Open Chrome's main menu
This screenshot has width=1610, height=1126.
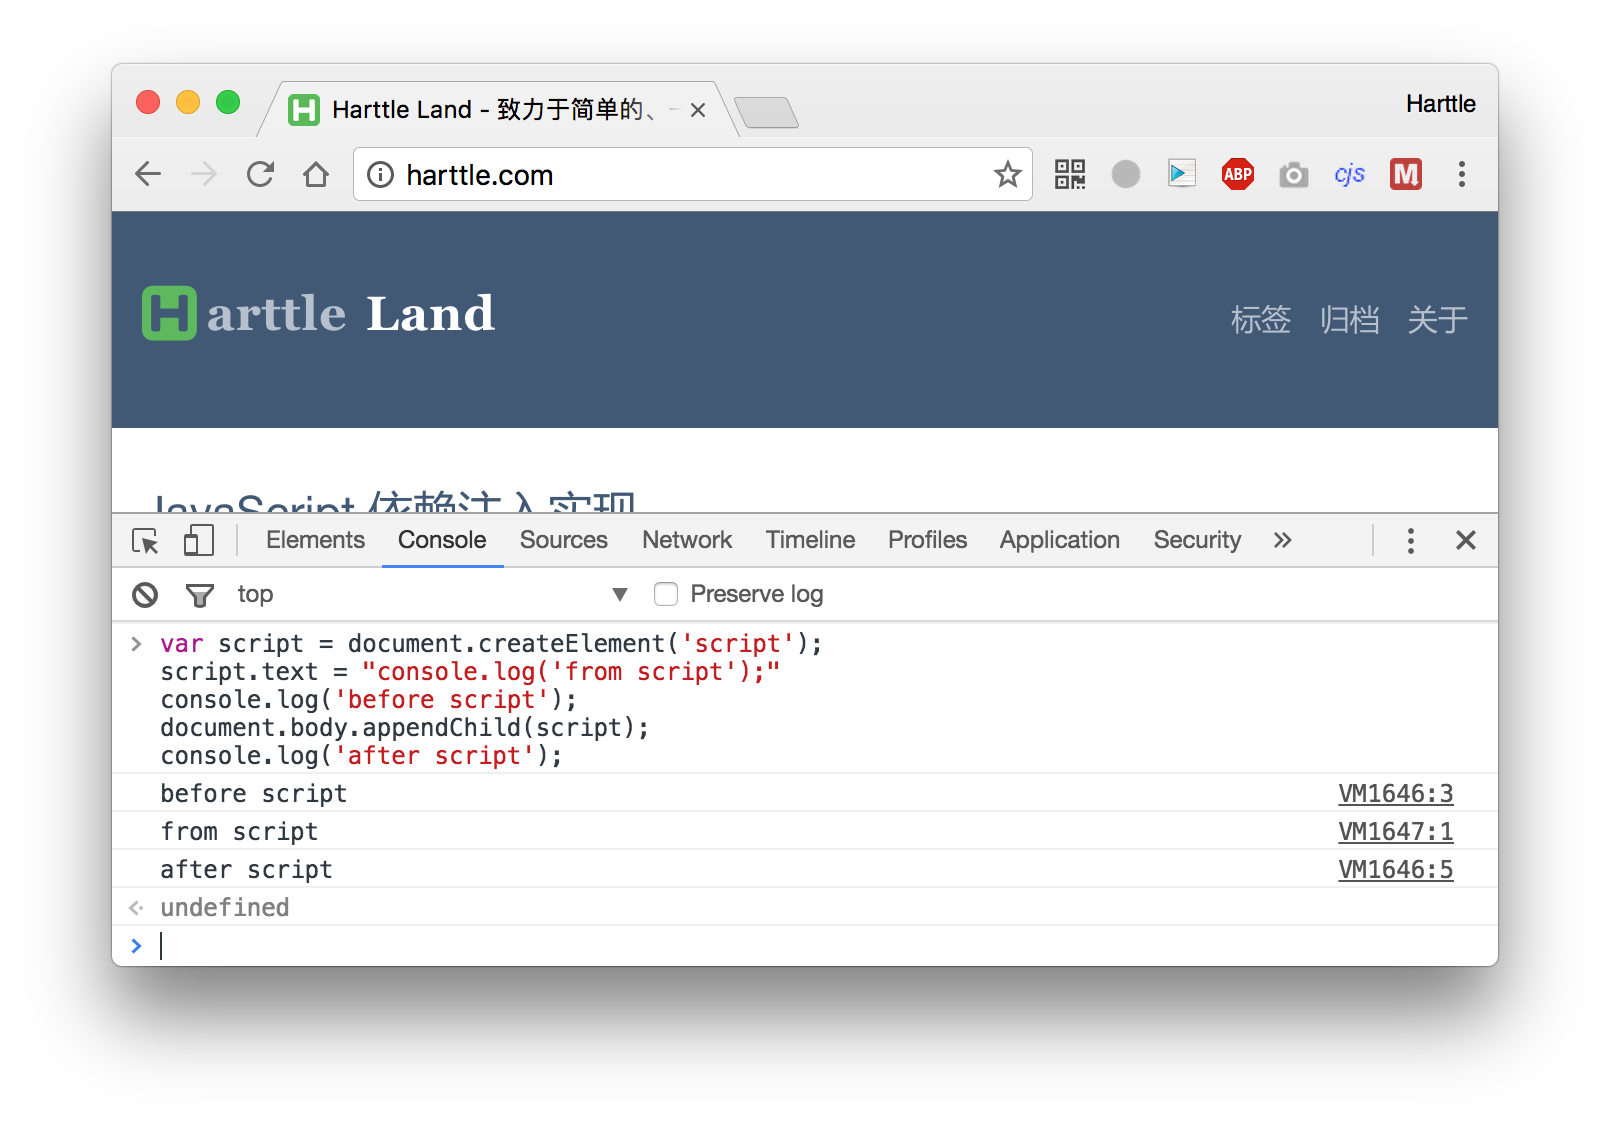coord(1462,174)
